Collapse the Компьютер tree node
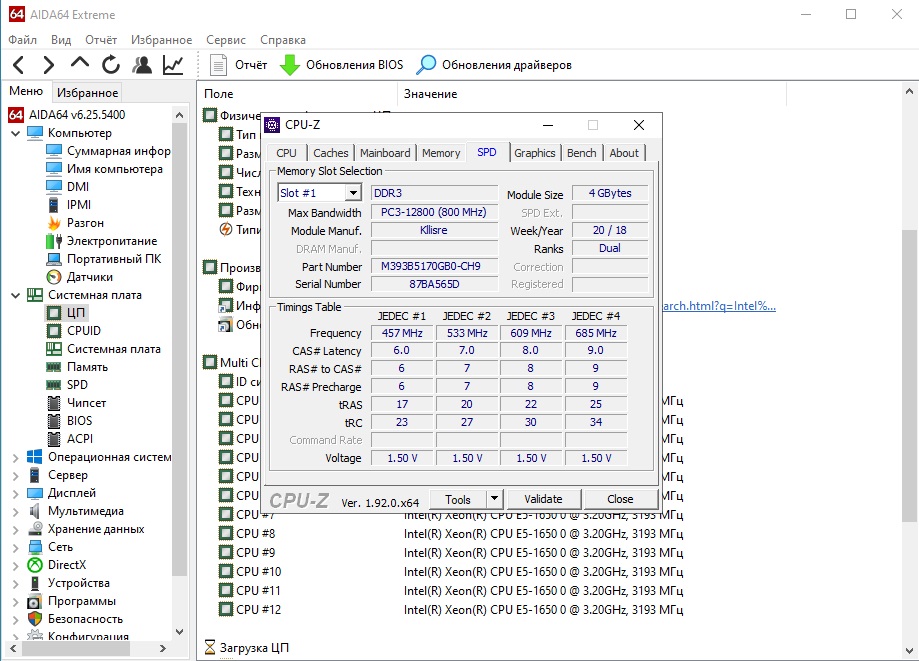This screenshot has height=661, width=919. 15,133
